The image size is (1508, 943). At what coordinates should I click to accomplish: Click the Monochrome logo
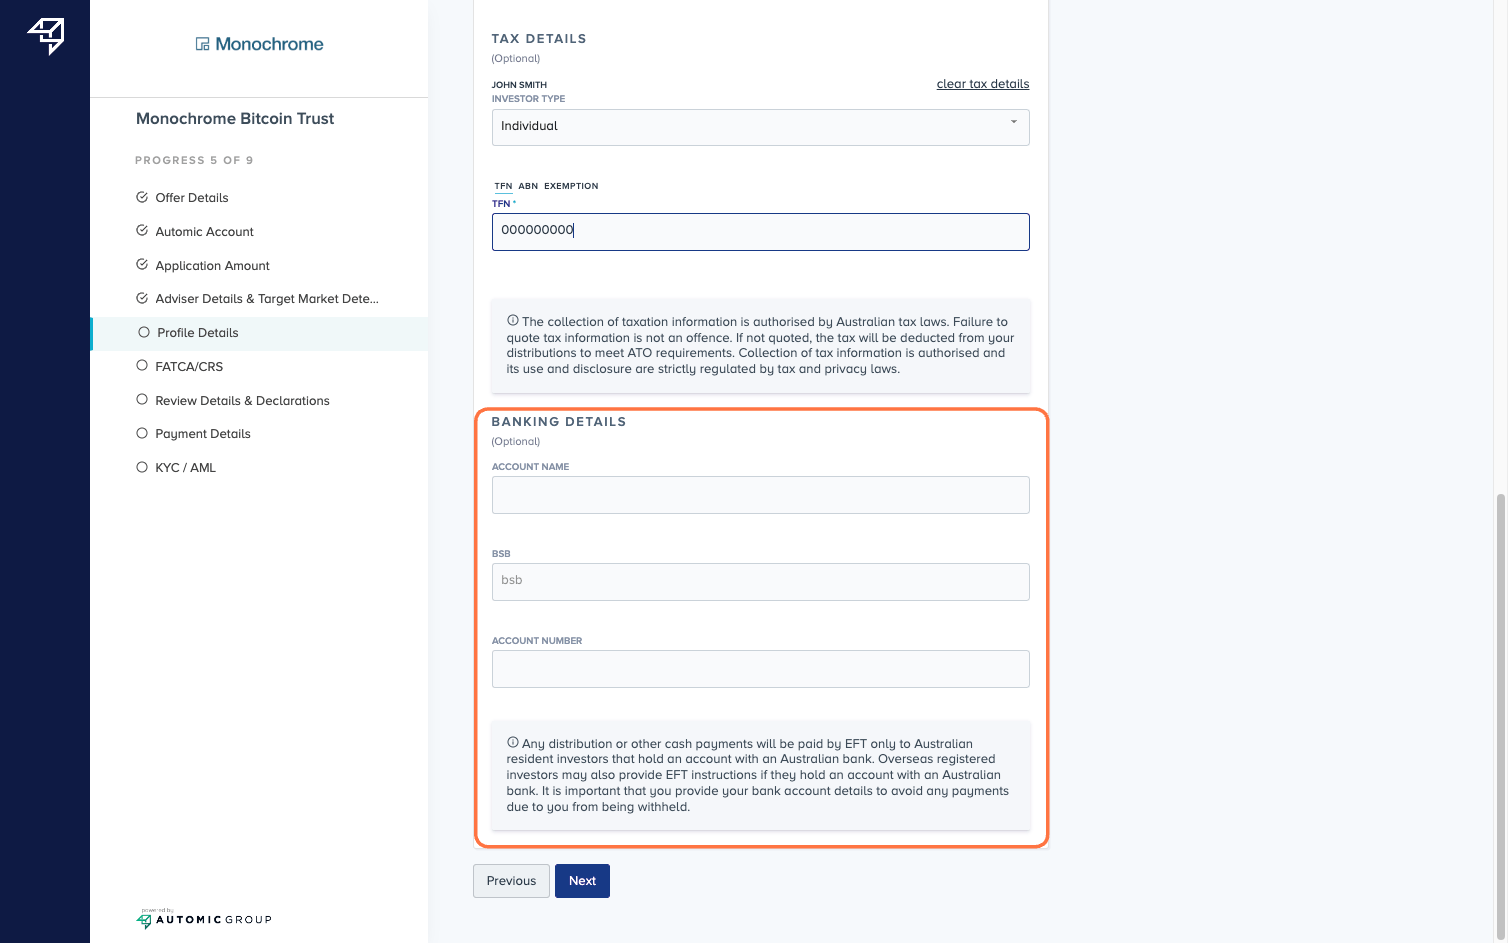pos(259,44)
